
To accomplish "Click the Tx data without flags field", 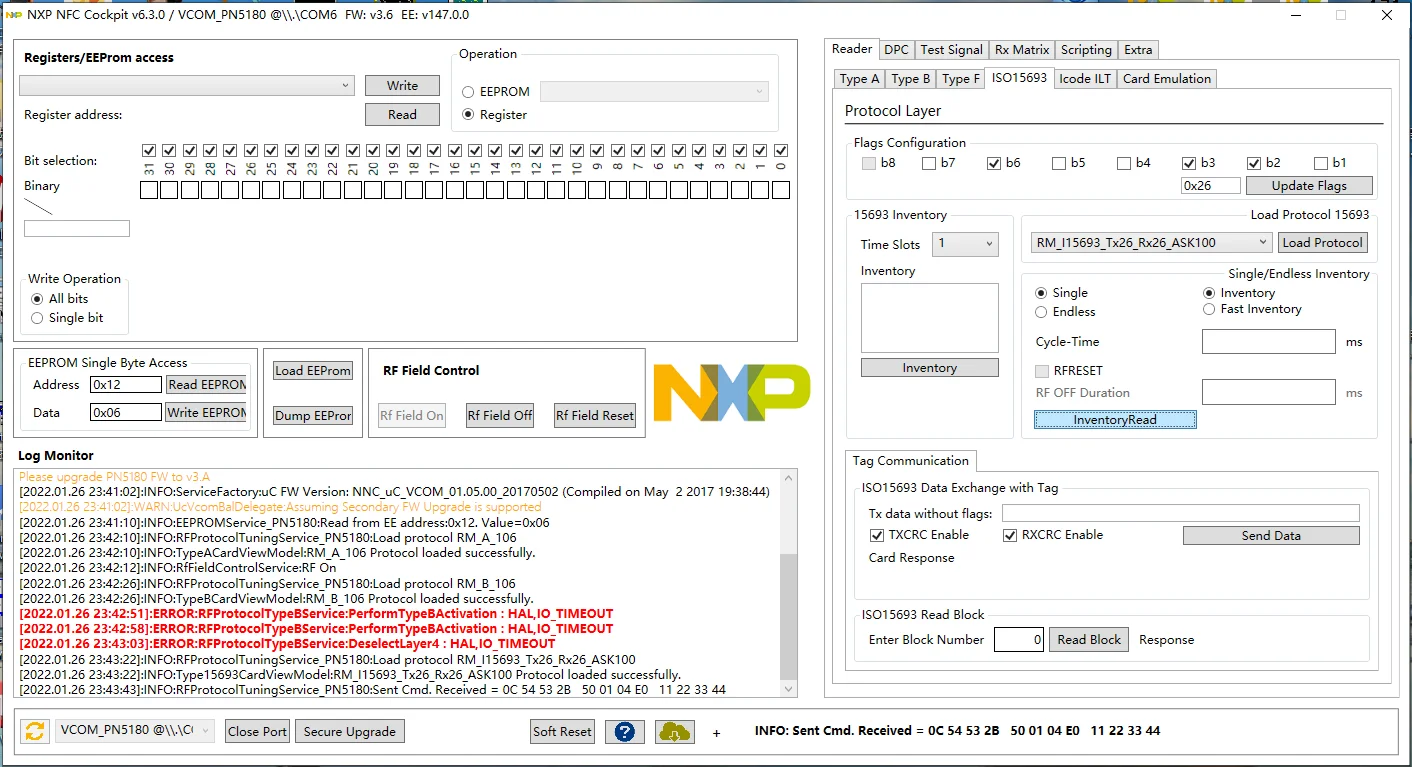I will [1181, 513].
